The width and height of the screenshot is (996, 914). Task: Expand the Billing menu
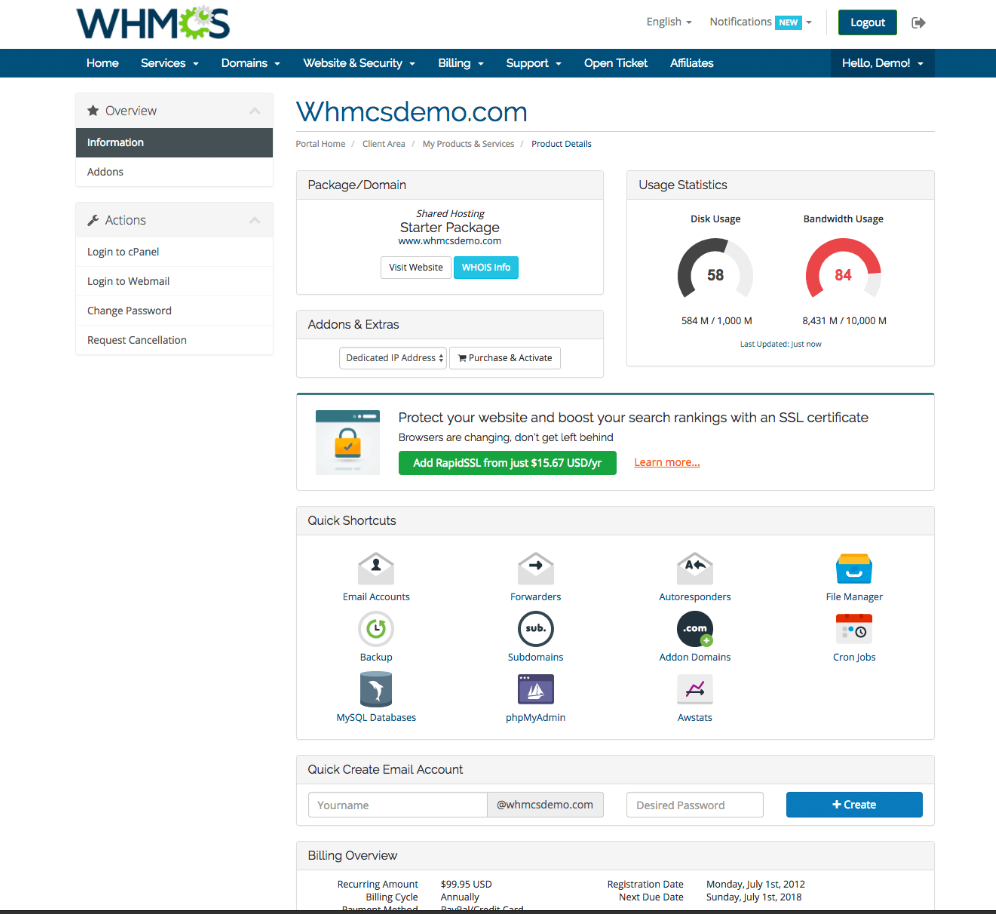(461, 63)
